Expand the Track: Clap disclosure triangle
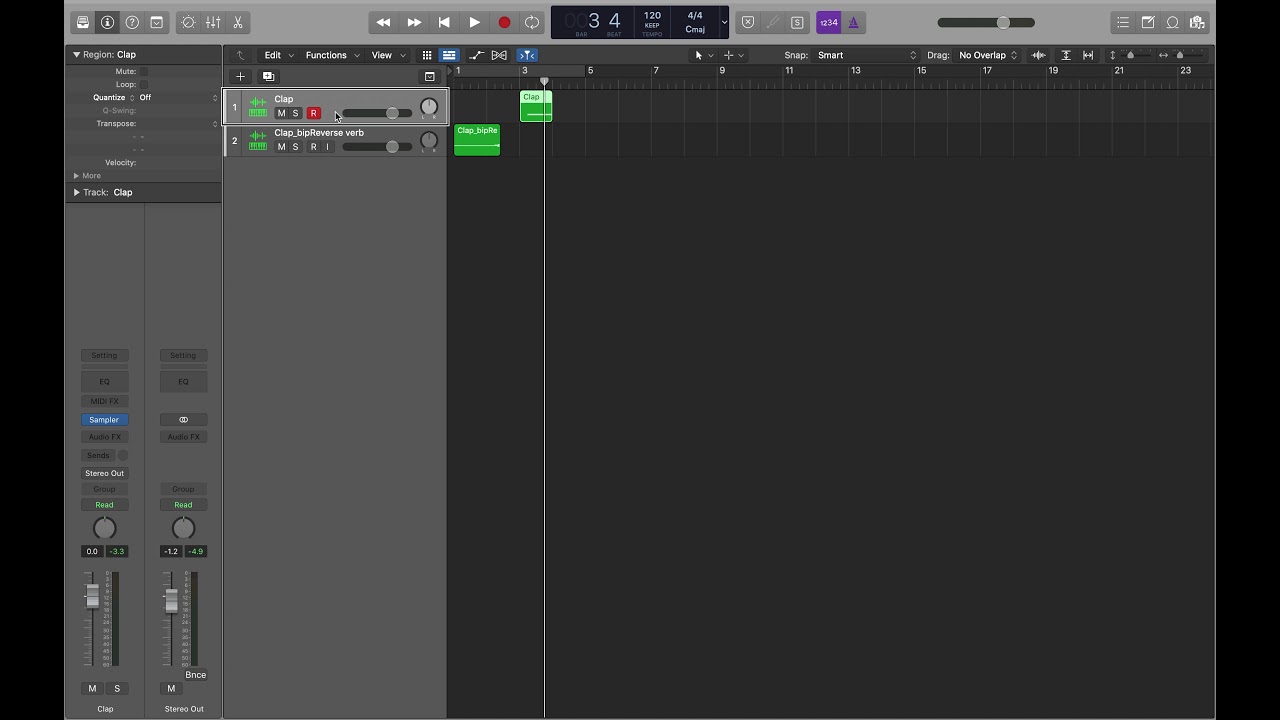Viewport: 1280px width, 720px height. point(76,192)
